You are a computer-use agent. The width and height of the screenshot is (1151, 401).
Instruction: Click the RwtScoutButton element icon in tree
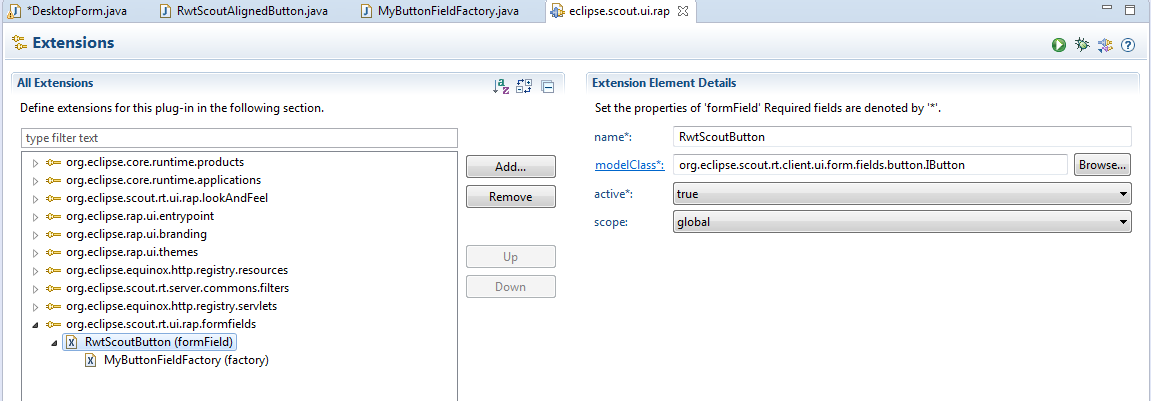click(x=71, y=342)
